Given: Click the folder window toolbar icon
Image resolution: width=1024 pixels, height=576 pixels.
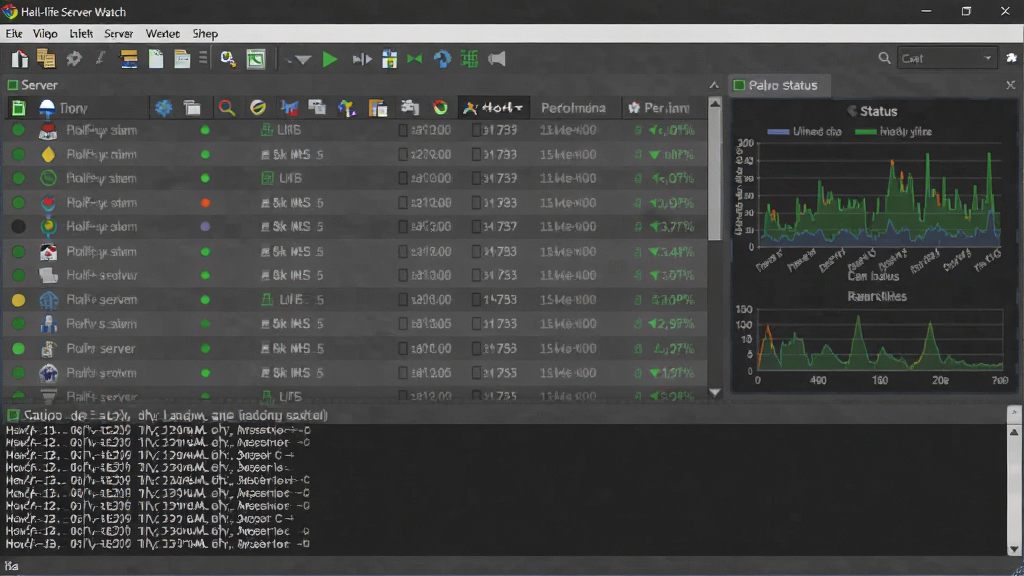Looking at the screenshot, I should click(182, 59).
